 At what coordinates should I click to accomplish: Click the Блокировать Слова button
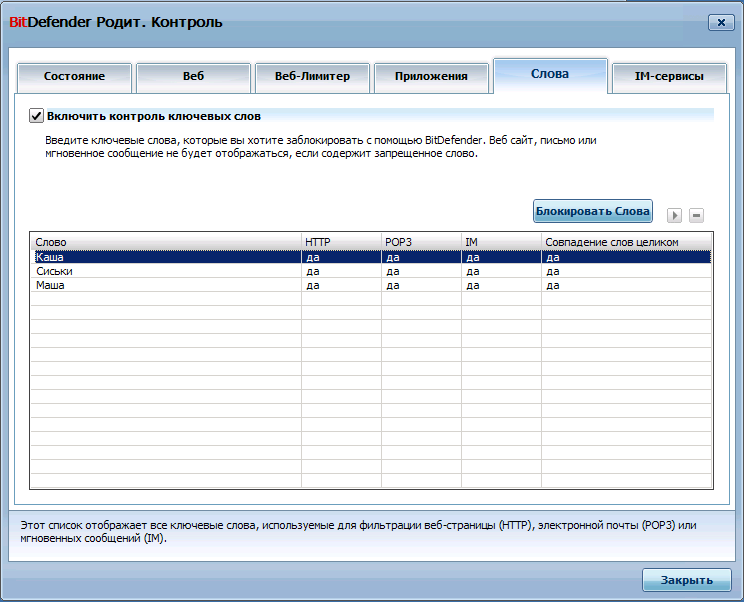coord(593,211)
